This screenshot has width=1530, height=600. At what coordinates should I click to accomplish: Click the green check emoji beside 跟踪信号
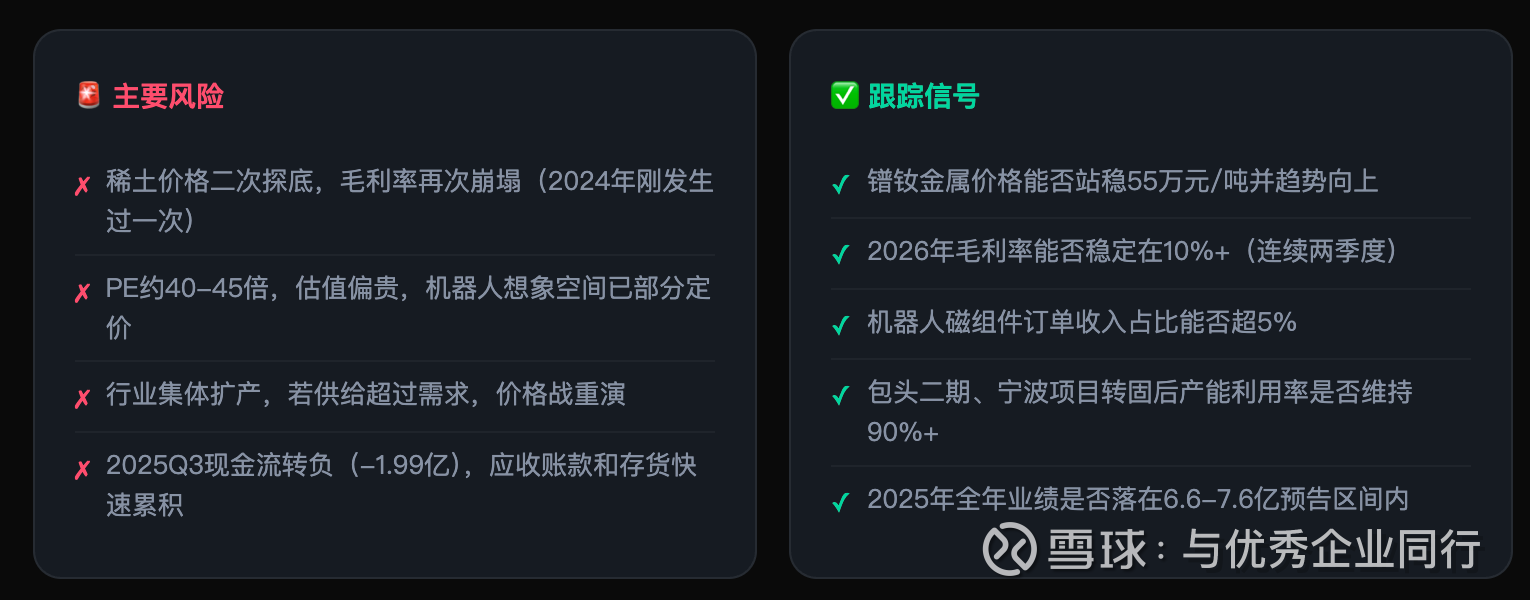pyautogui.click(x=844, y=96)
